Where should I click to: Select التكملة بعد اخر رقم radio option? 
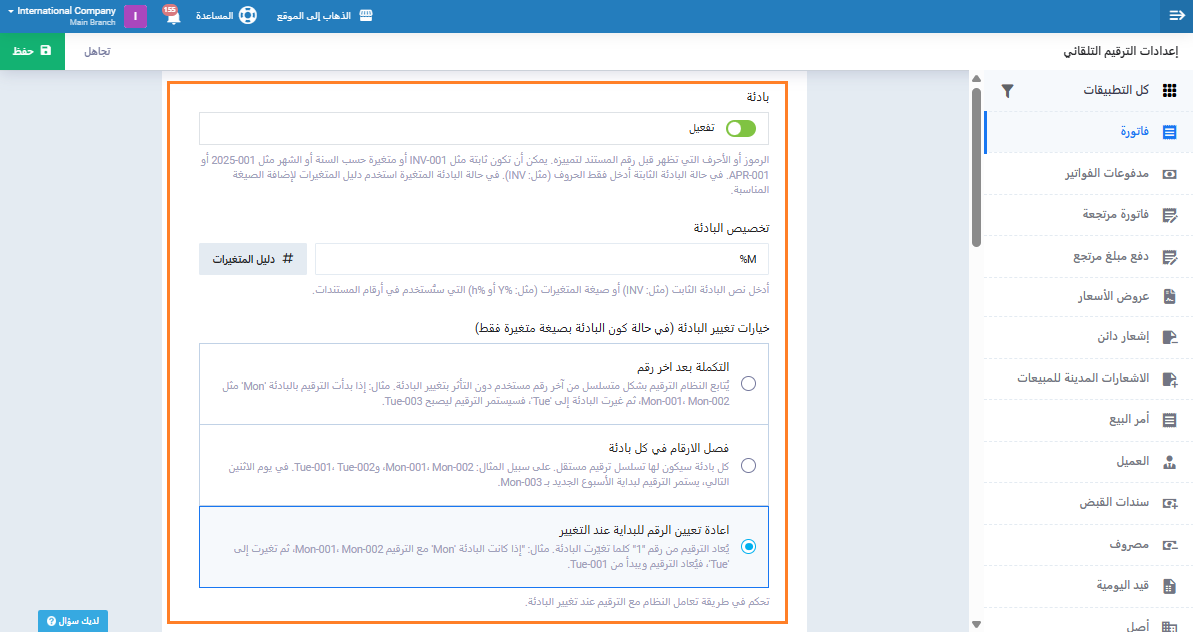click(x=748, y=383)
